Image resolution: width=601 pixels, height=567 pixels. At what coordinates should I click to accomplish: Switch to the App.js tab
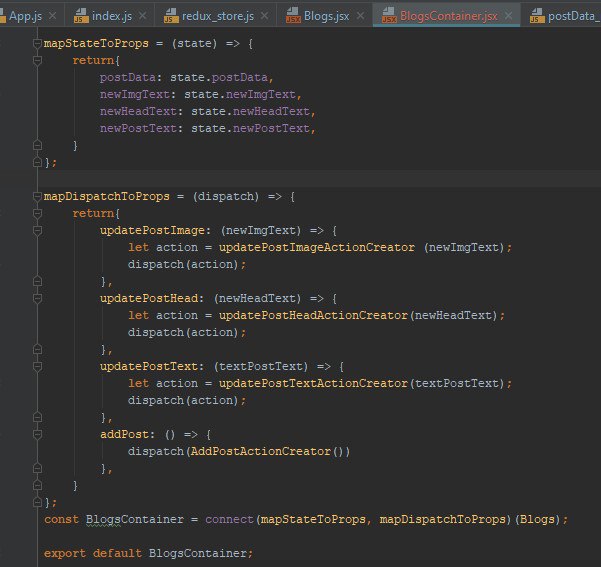(27, 15)
